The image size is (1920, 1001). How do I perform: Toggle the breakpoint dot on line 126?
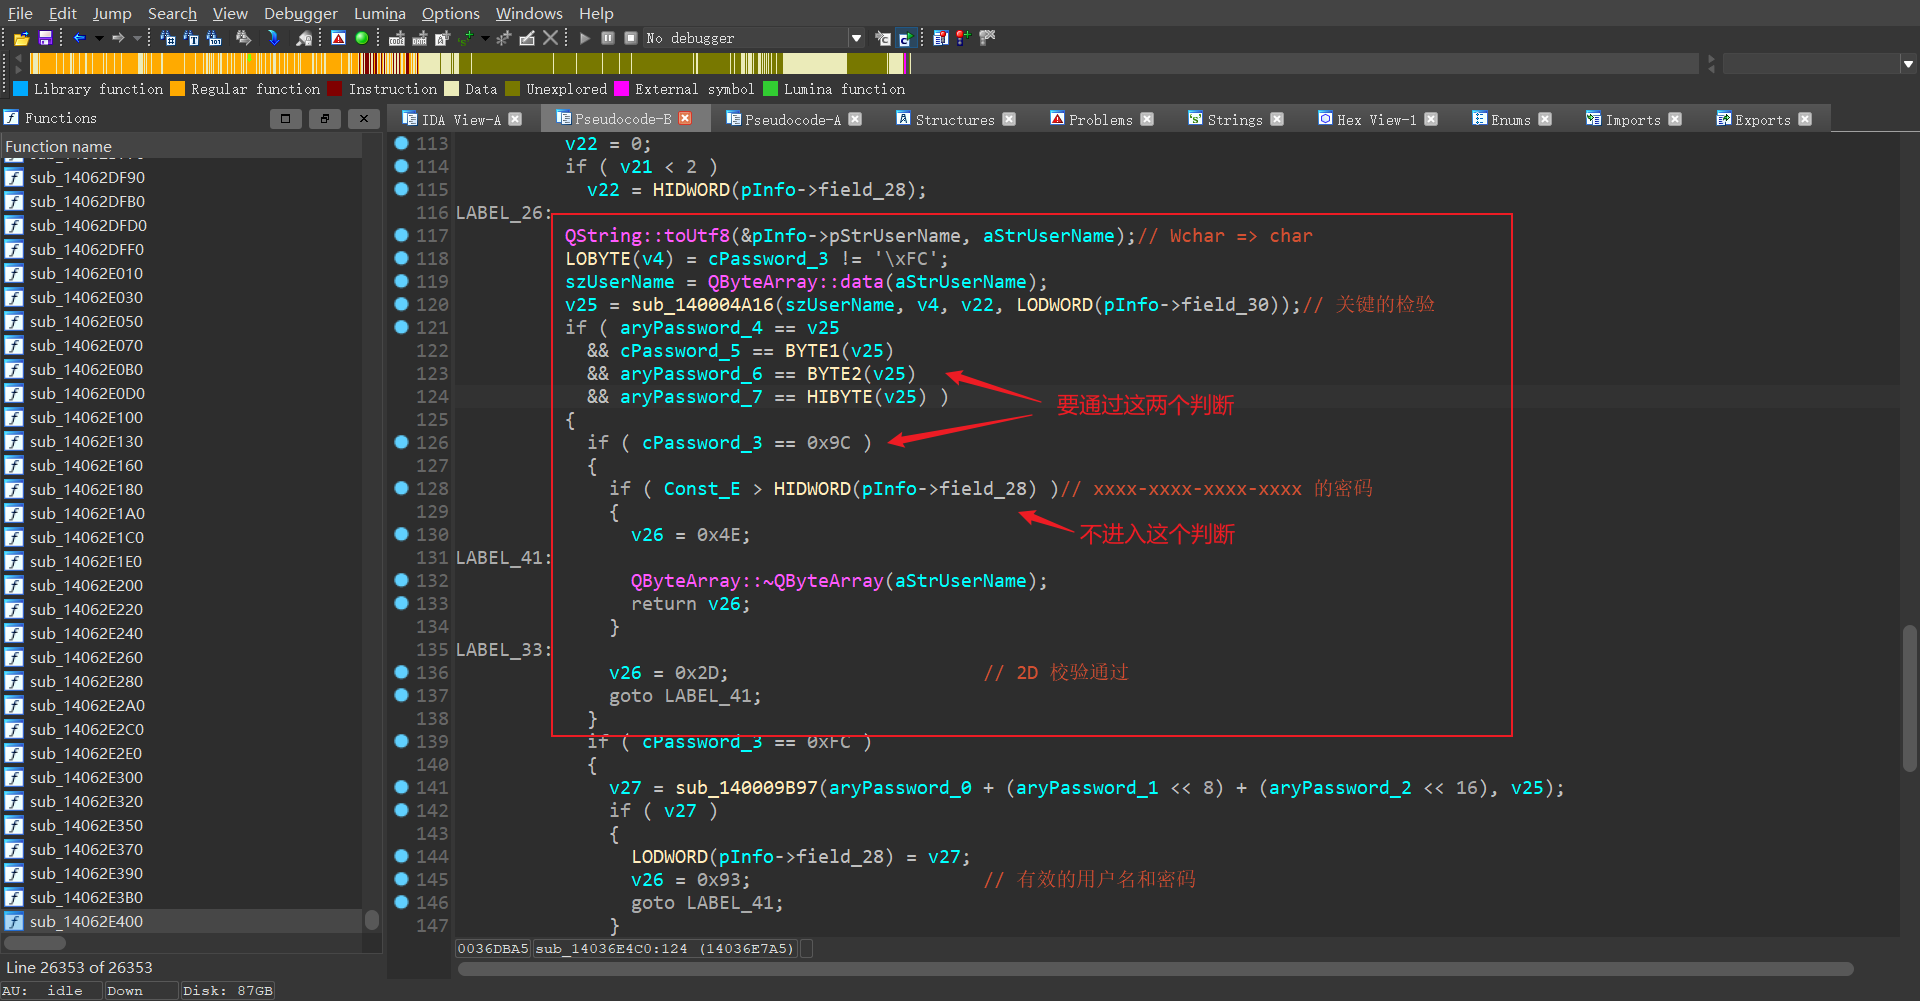401,443
